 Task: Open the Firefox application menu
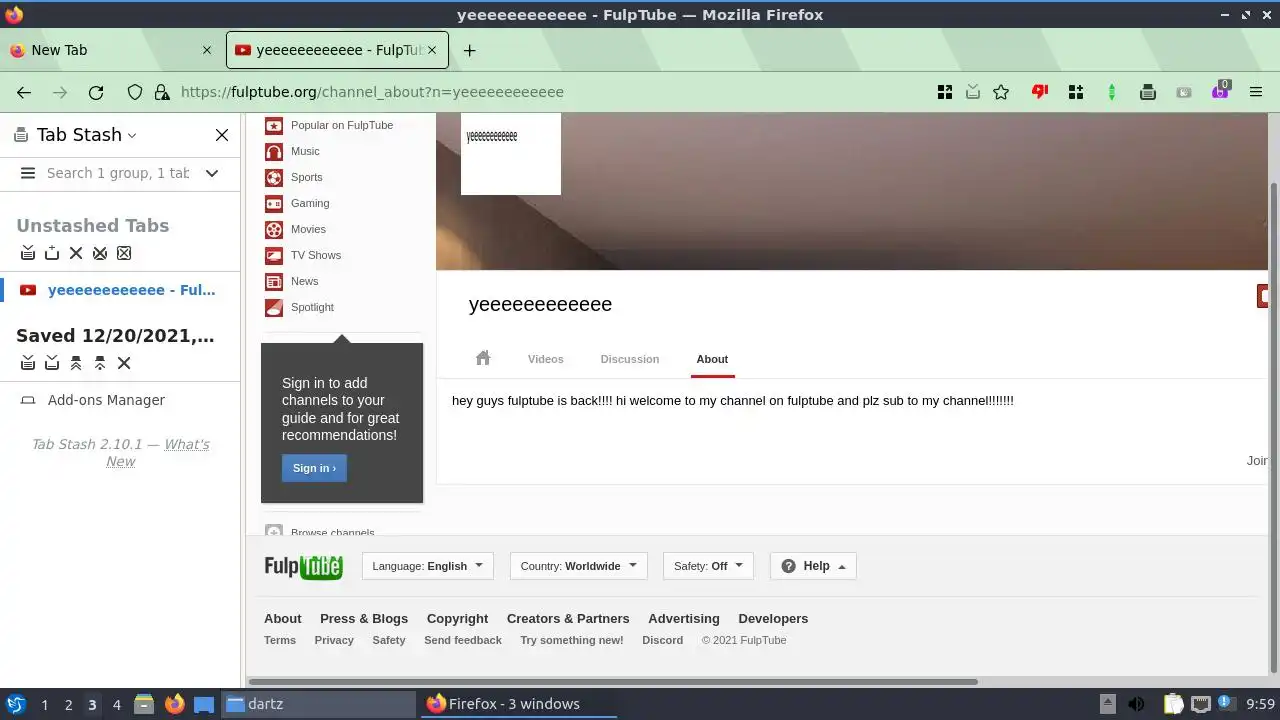click(1256, 92)
